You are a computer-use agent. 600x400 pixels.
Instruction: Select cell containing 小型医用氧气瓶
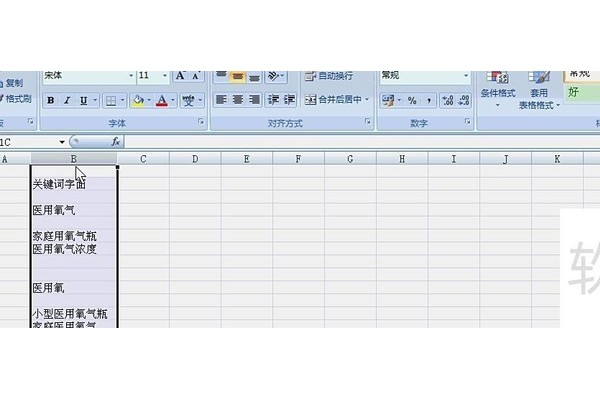pos(74,314)
